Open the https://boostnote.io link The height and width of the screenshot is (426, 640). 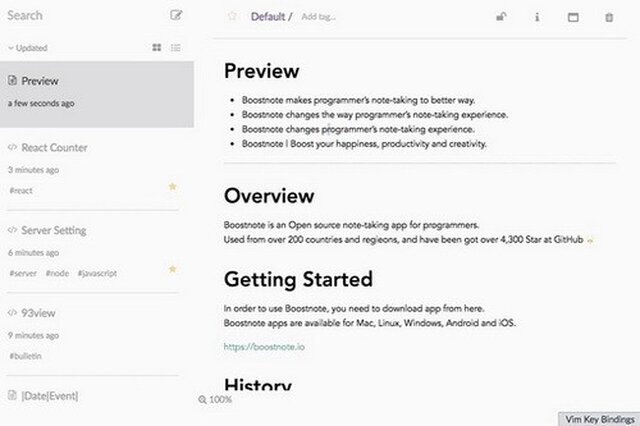point(264,347)
